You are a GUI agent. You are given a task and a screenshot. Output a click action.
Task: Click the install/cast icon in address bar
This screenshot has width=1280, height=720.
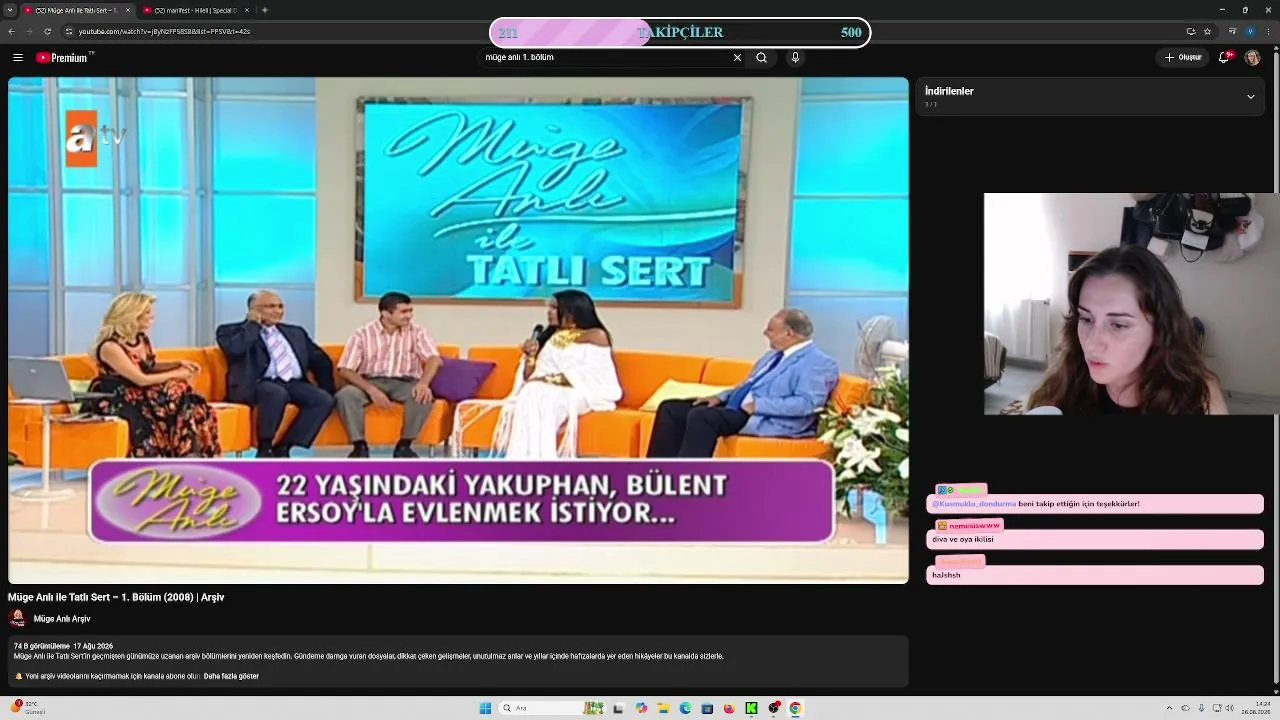1191,31
